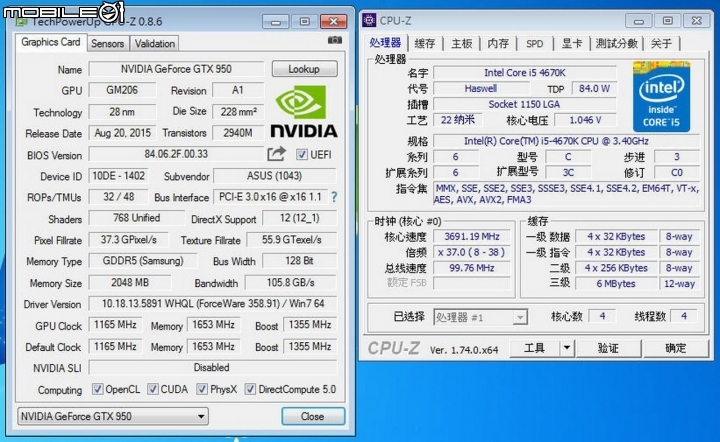
Task: Click the NVIDIA logo in GPU-Z
Action: [x=304, y=112]
